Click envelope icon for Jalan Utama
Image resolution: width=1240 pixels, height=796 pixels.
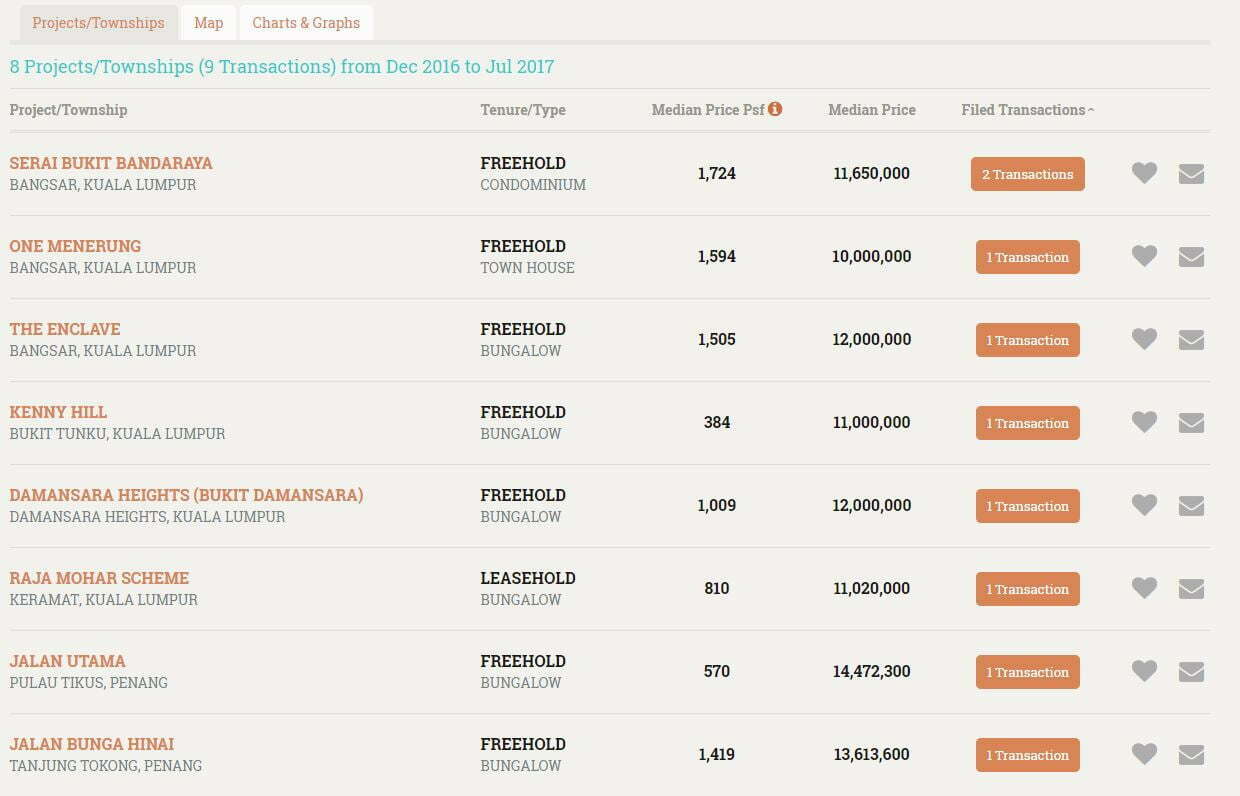(x=1191, y=672)
